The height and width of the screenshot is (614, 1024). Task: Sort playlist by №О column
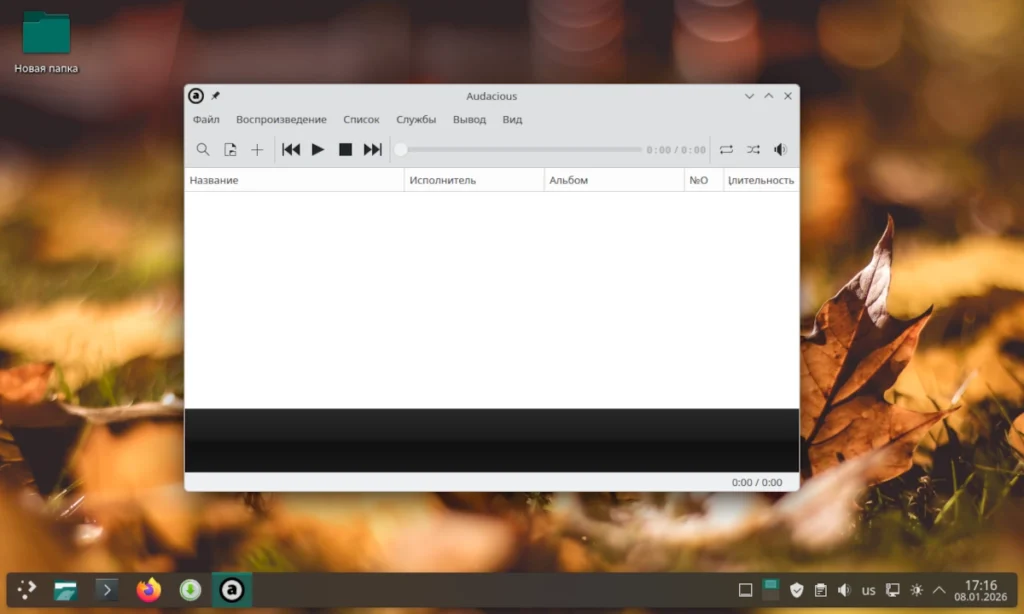click(703, 180)
